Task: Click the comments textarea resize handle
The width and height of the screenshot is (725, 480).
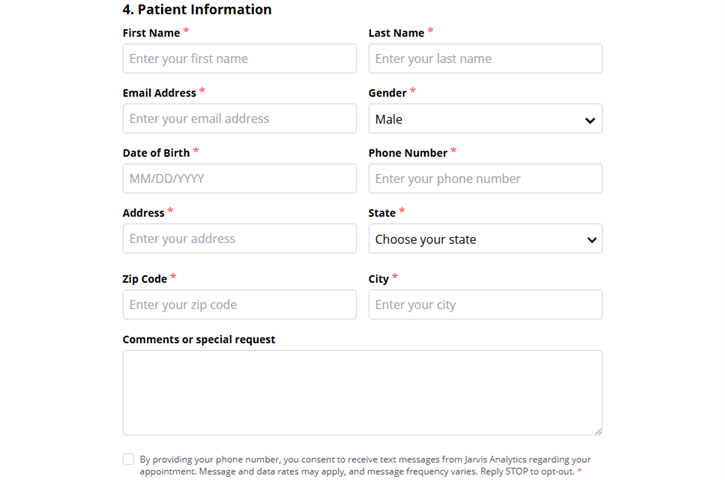Action: [x=598, y=430]
